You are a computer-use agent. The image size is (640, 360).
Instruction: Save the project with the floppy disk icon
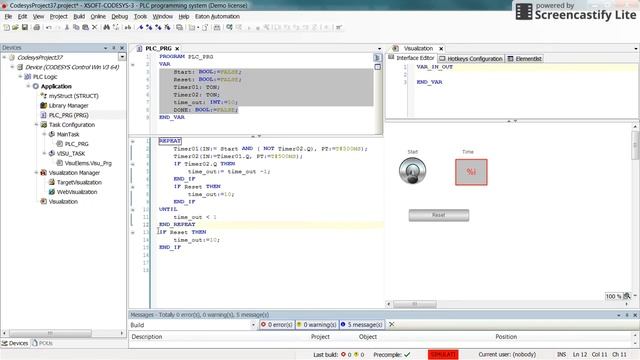click(x=24, y=27)
